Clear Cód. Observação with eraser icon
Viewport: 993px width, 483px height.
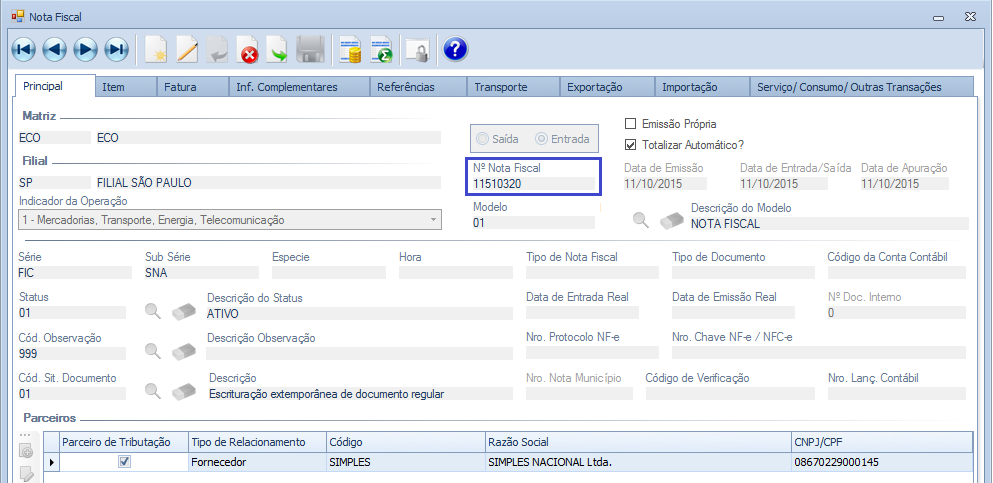pos(184,350)
